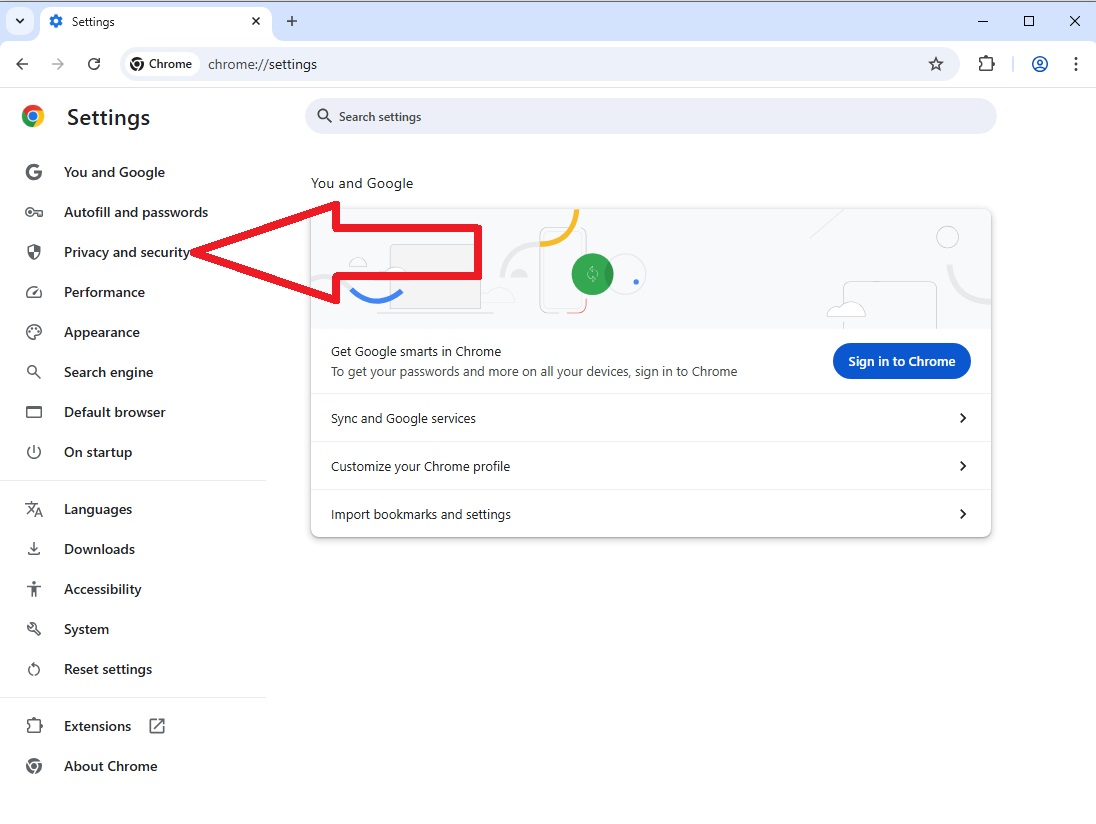Open Extensions page link
The height and width of the screenshot is (824, 1096).
97,726
